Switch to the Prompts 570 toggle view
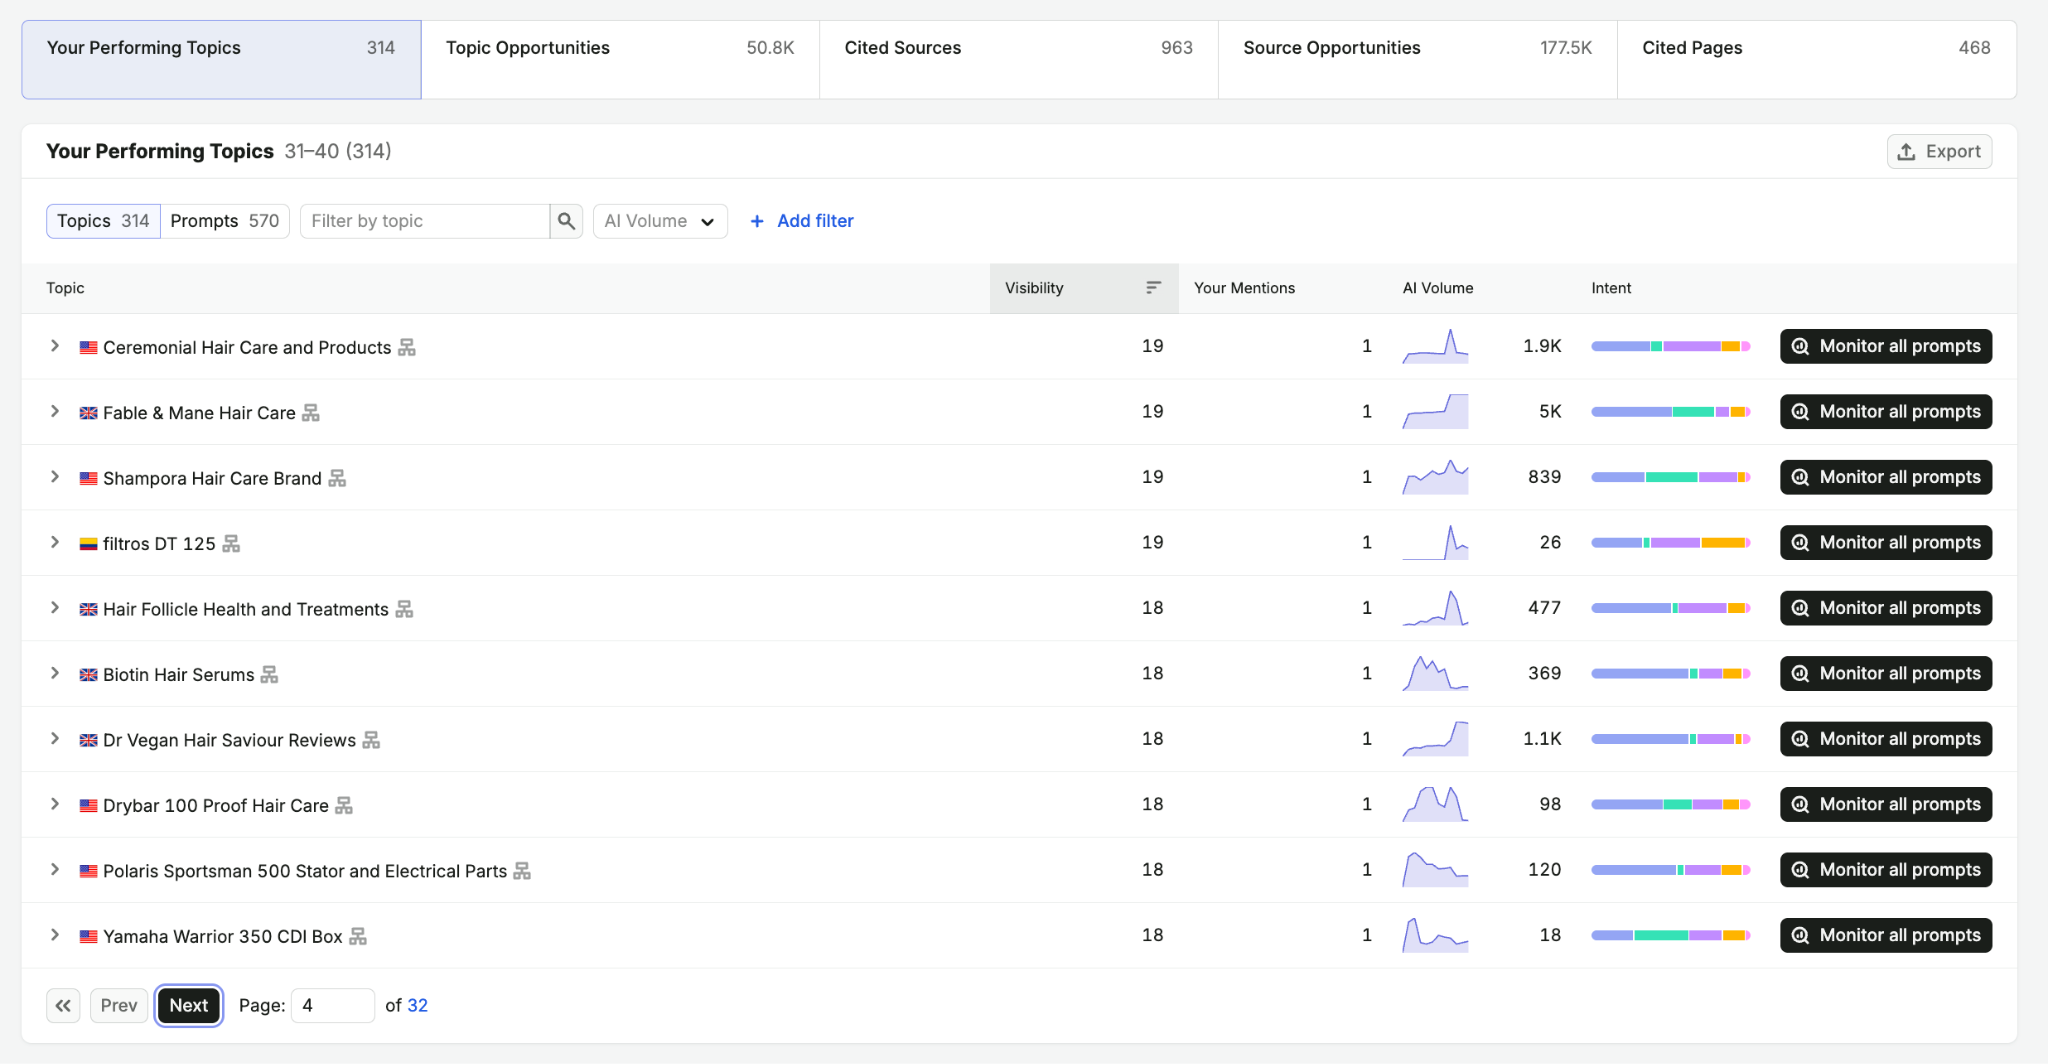The width and height of the screenshot is (2048, 1064). [x=225, y=221]
